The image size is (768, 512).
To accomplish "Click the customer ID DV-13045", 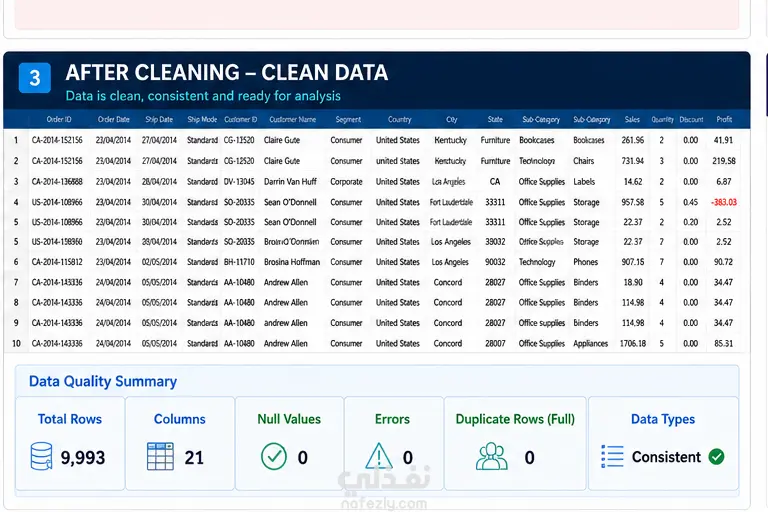I will (x=239, y=181).
